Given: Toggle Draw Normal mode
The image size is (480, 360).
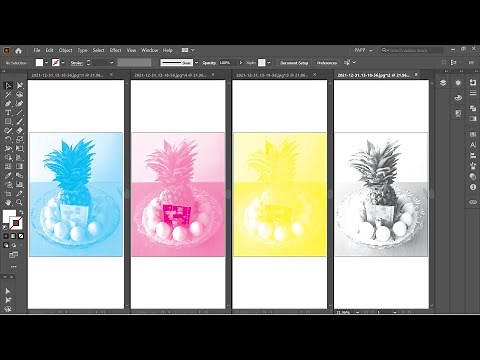Looking at the screenshot, I should pos(6,245).
